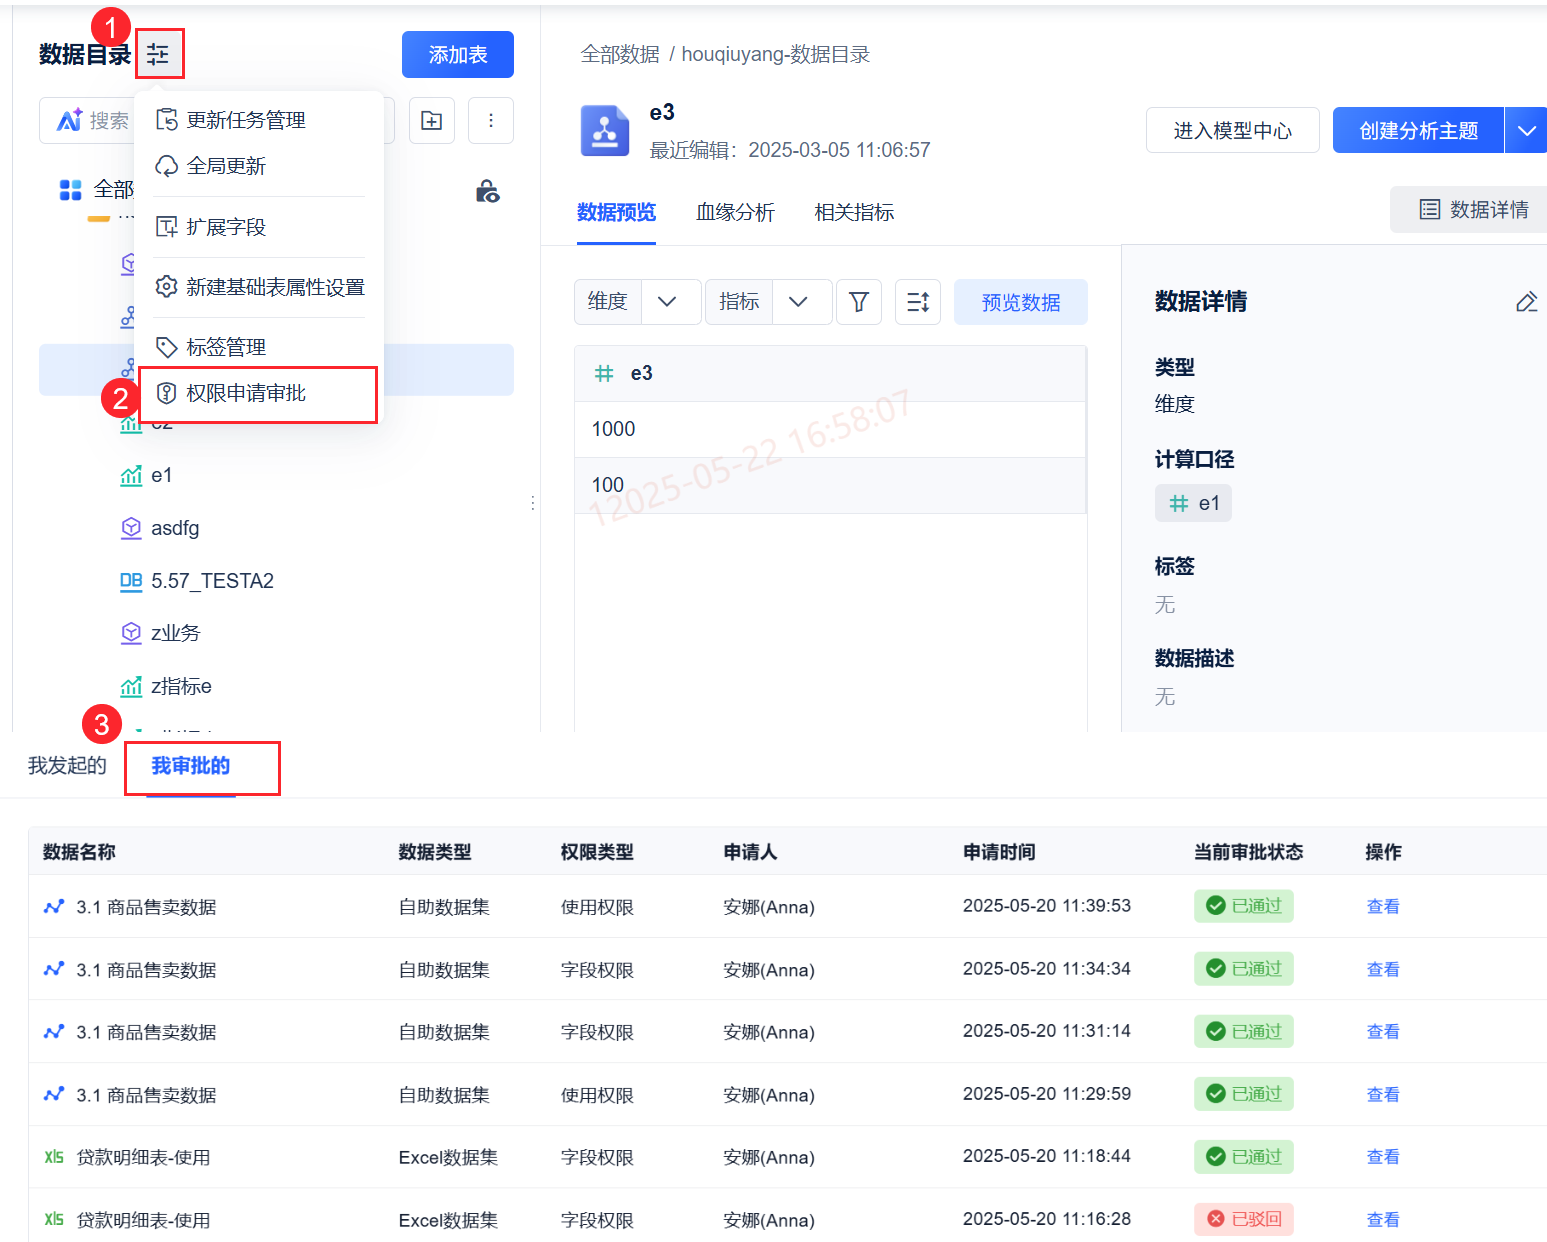Click the filter funnel icon
The height and width of the screenshot is (1242, 1547).
(859, 302)
